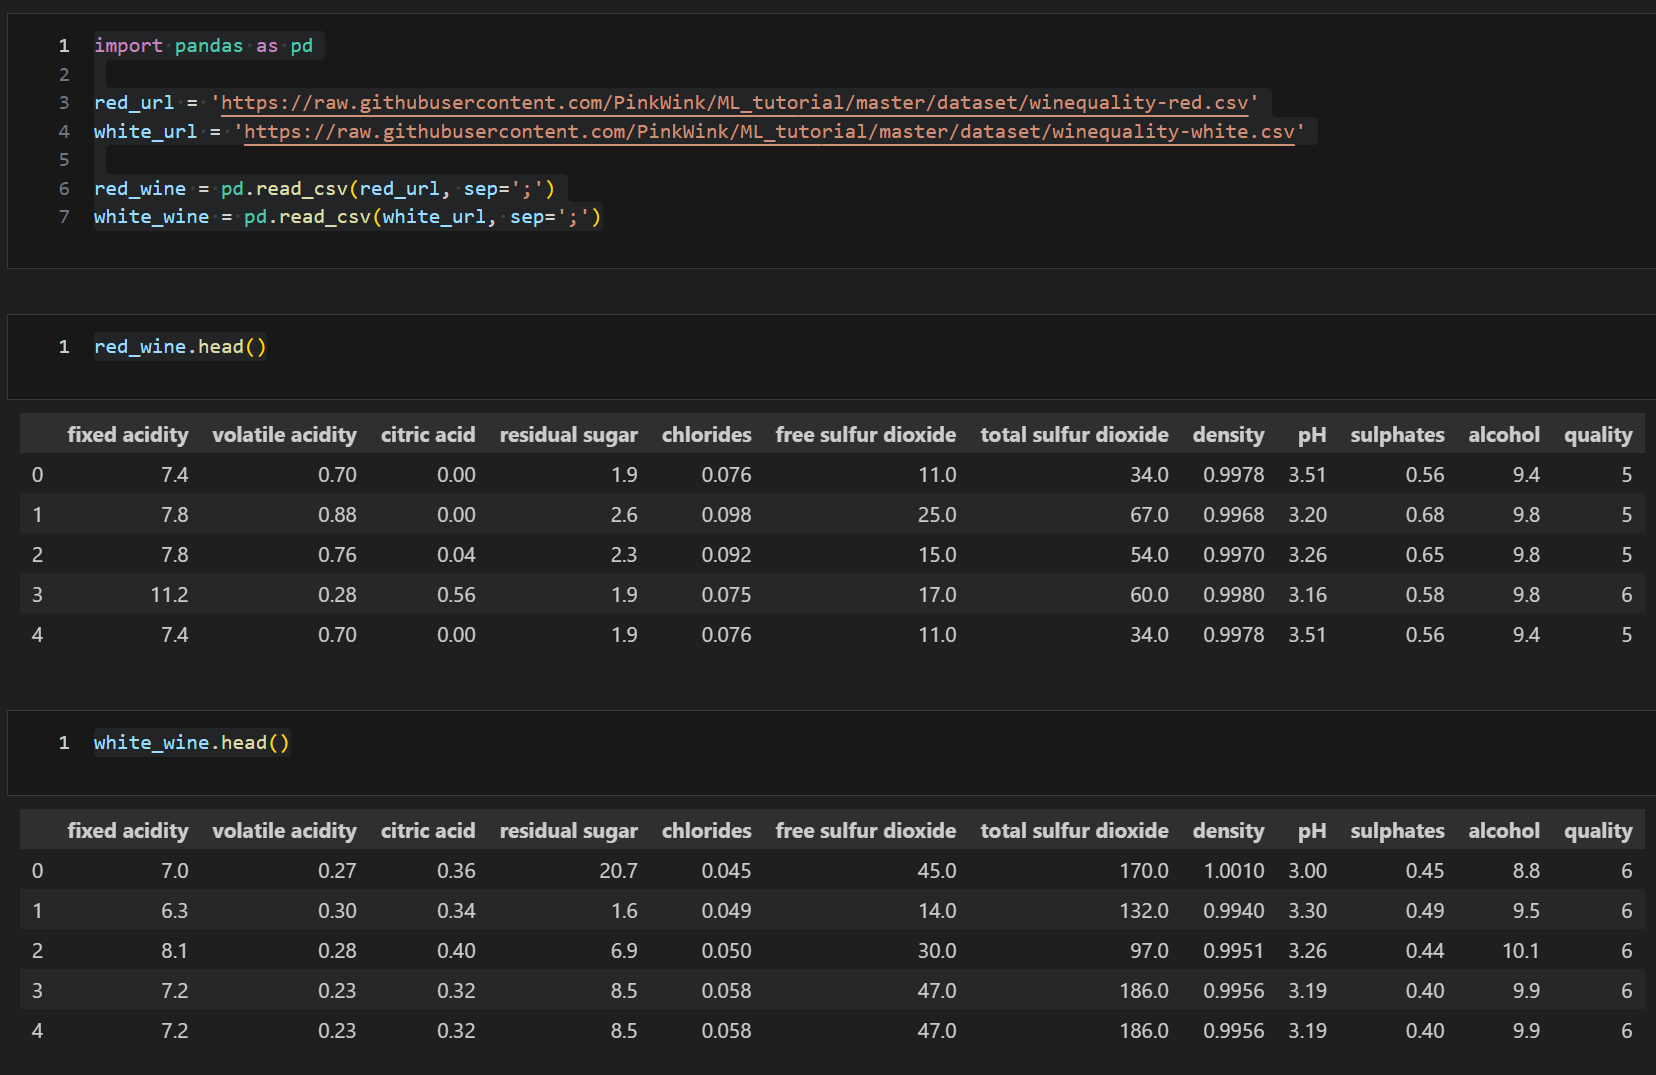Click the 10.1 alcohol value cell
1656x1075 pixels.
point(1520,951)
